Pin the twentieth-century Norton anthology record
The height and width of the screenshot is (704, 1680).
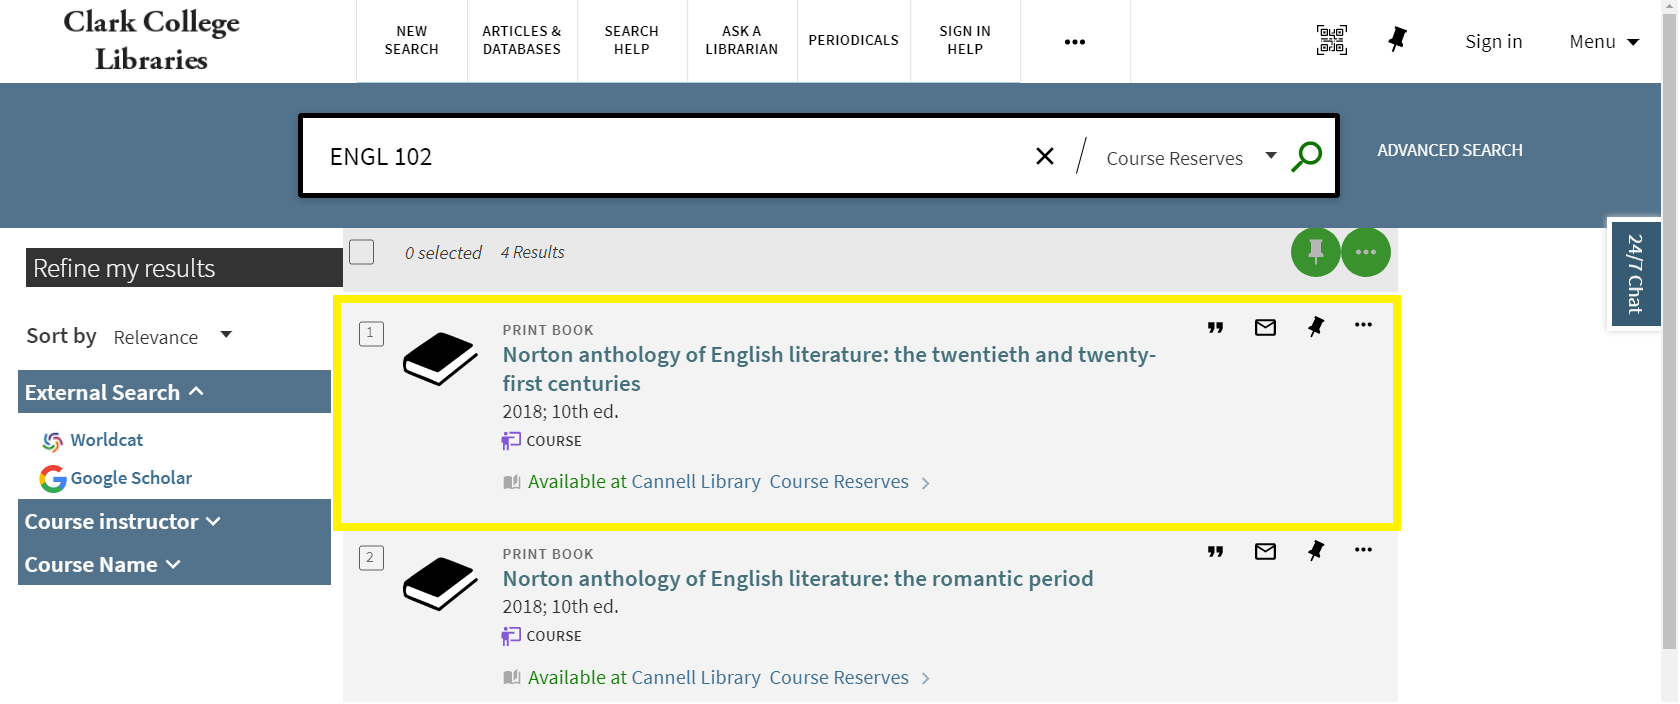click(1316, 327)
